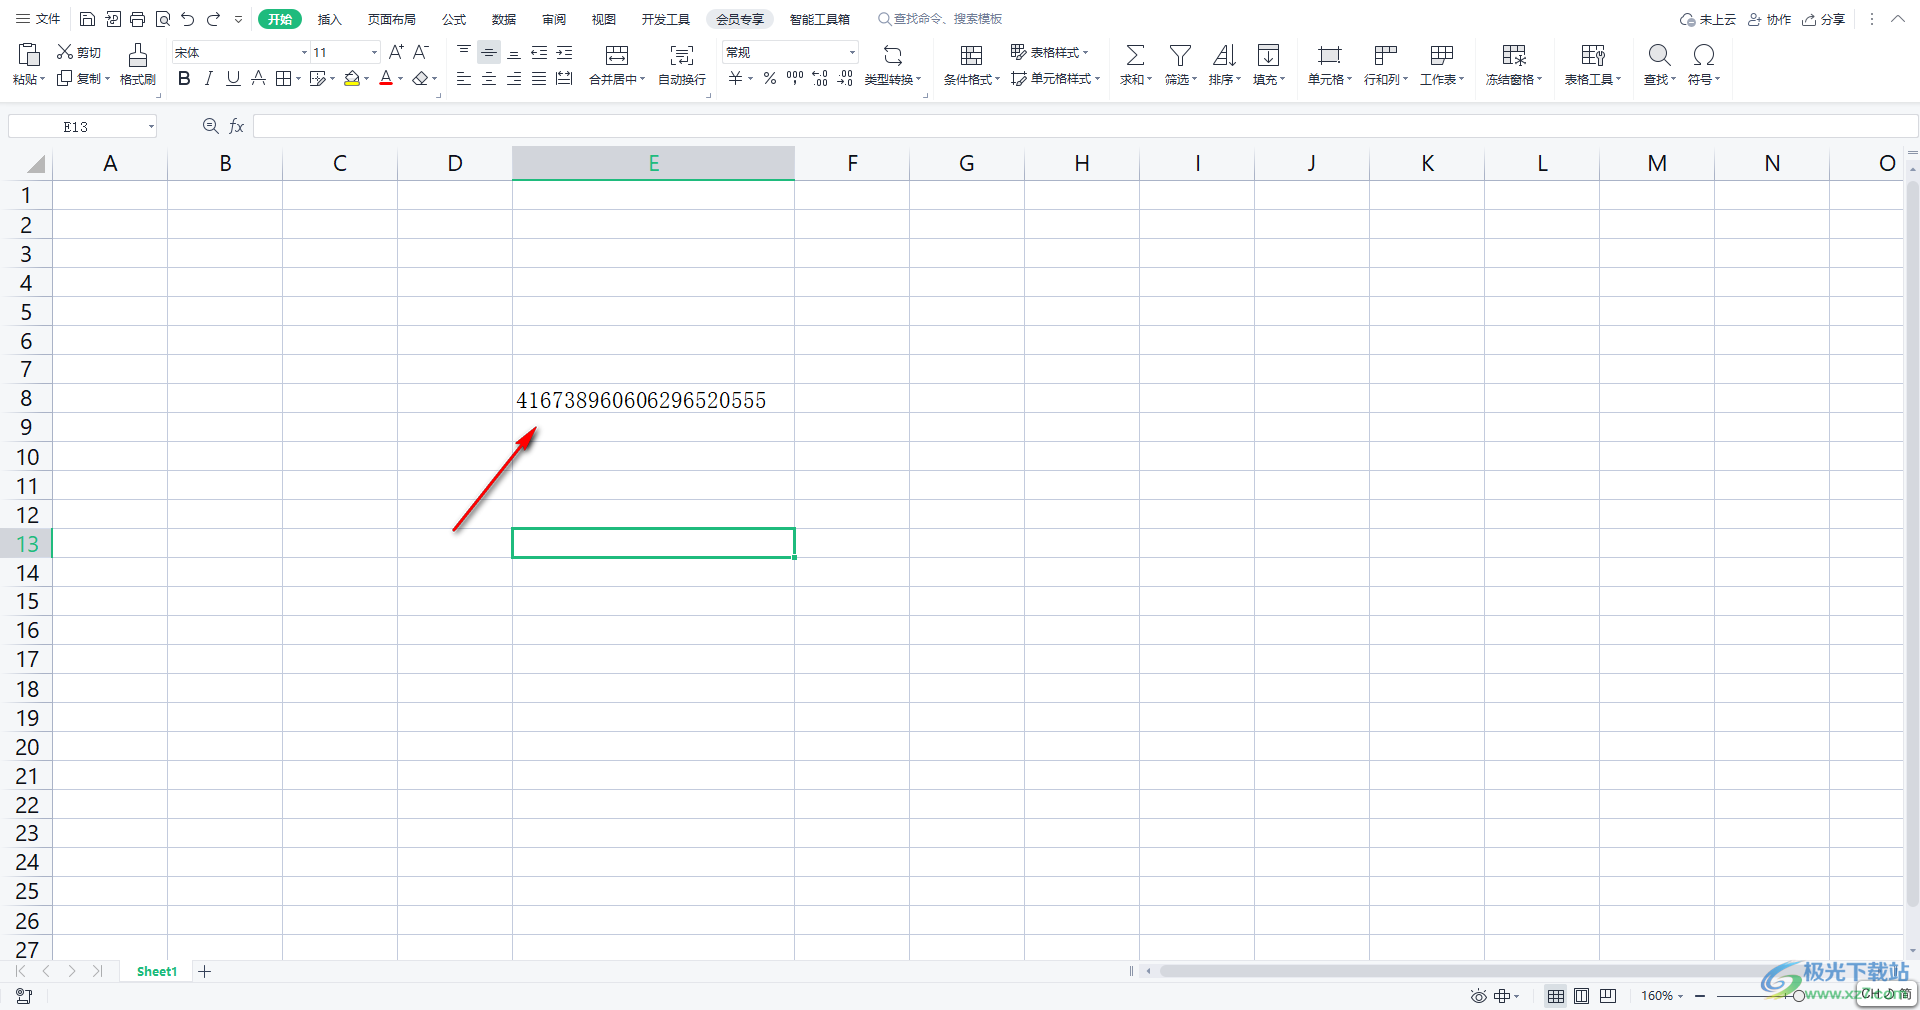
Task: Click the 分享 Share button
Action: 1824,19
